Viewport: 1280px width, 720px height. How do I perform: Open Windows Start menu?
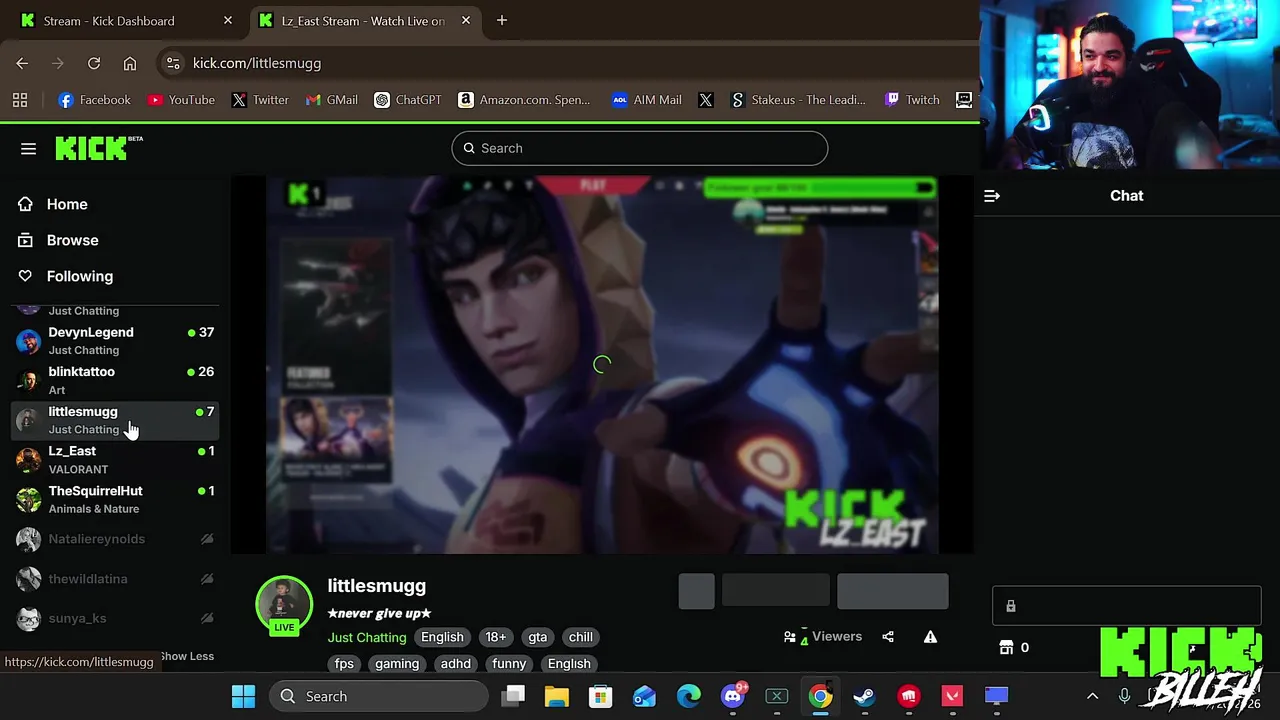[243, 696]
